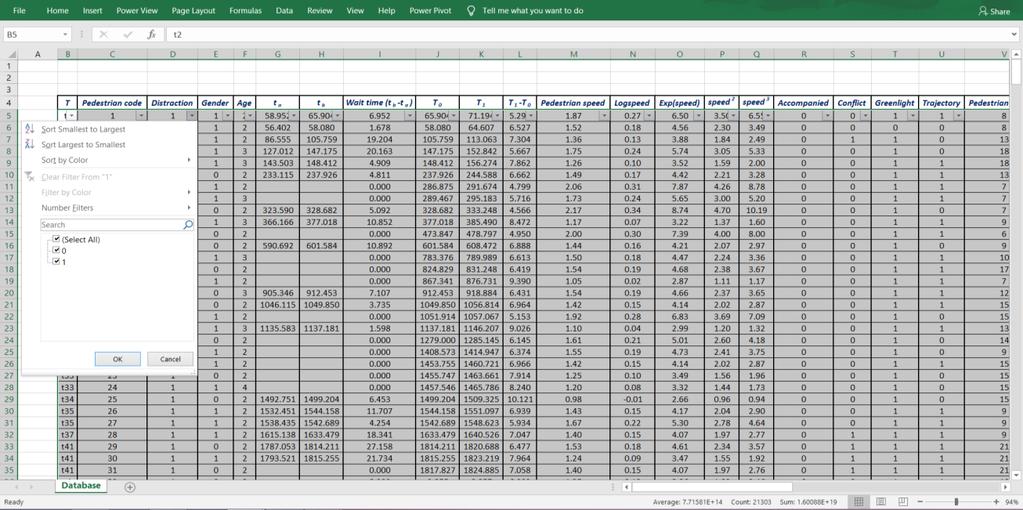Click OK in the filter menu
Viewport: 1023px width, 510px height.
pos(117,359)
